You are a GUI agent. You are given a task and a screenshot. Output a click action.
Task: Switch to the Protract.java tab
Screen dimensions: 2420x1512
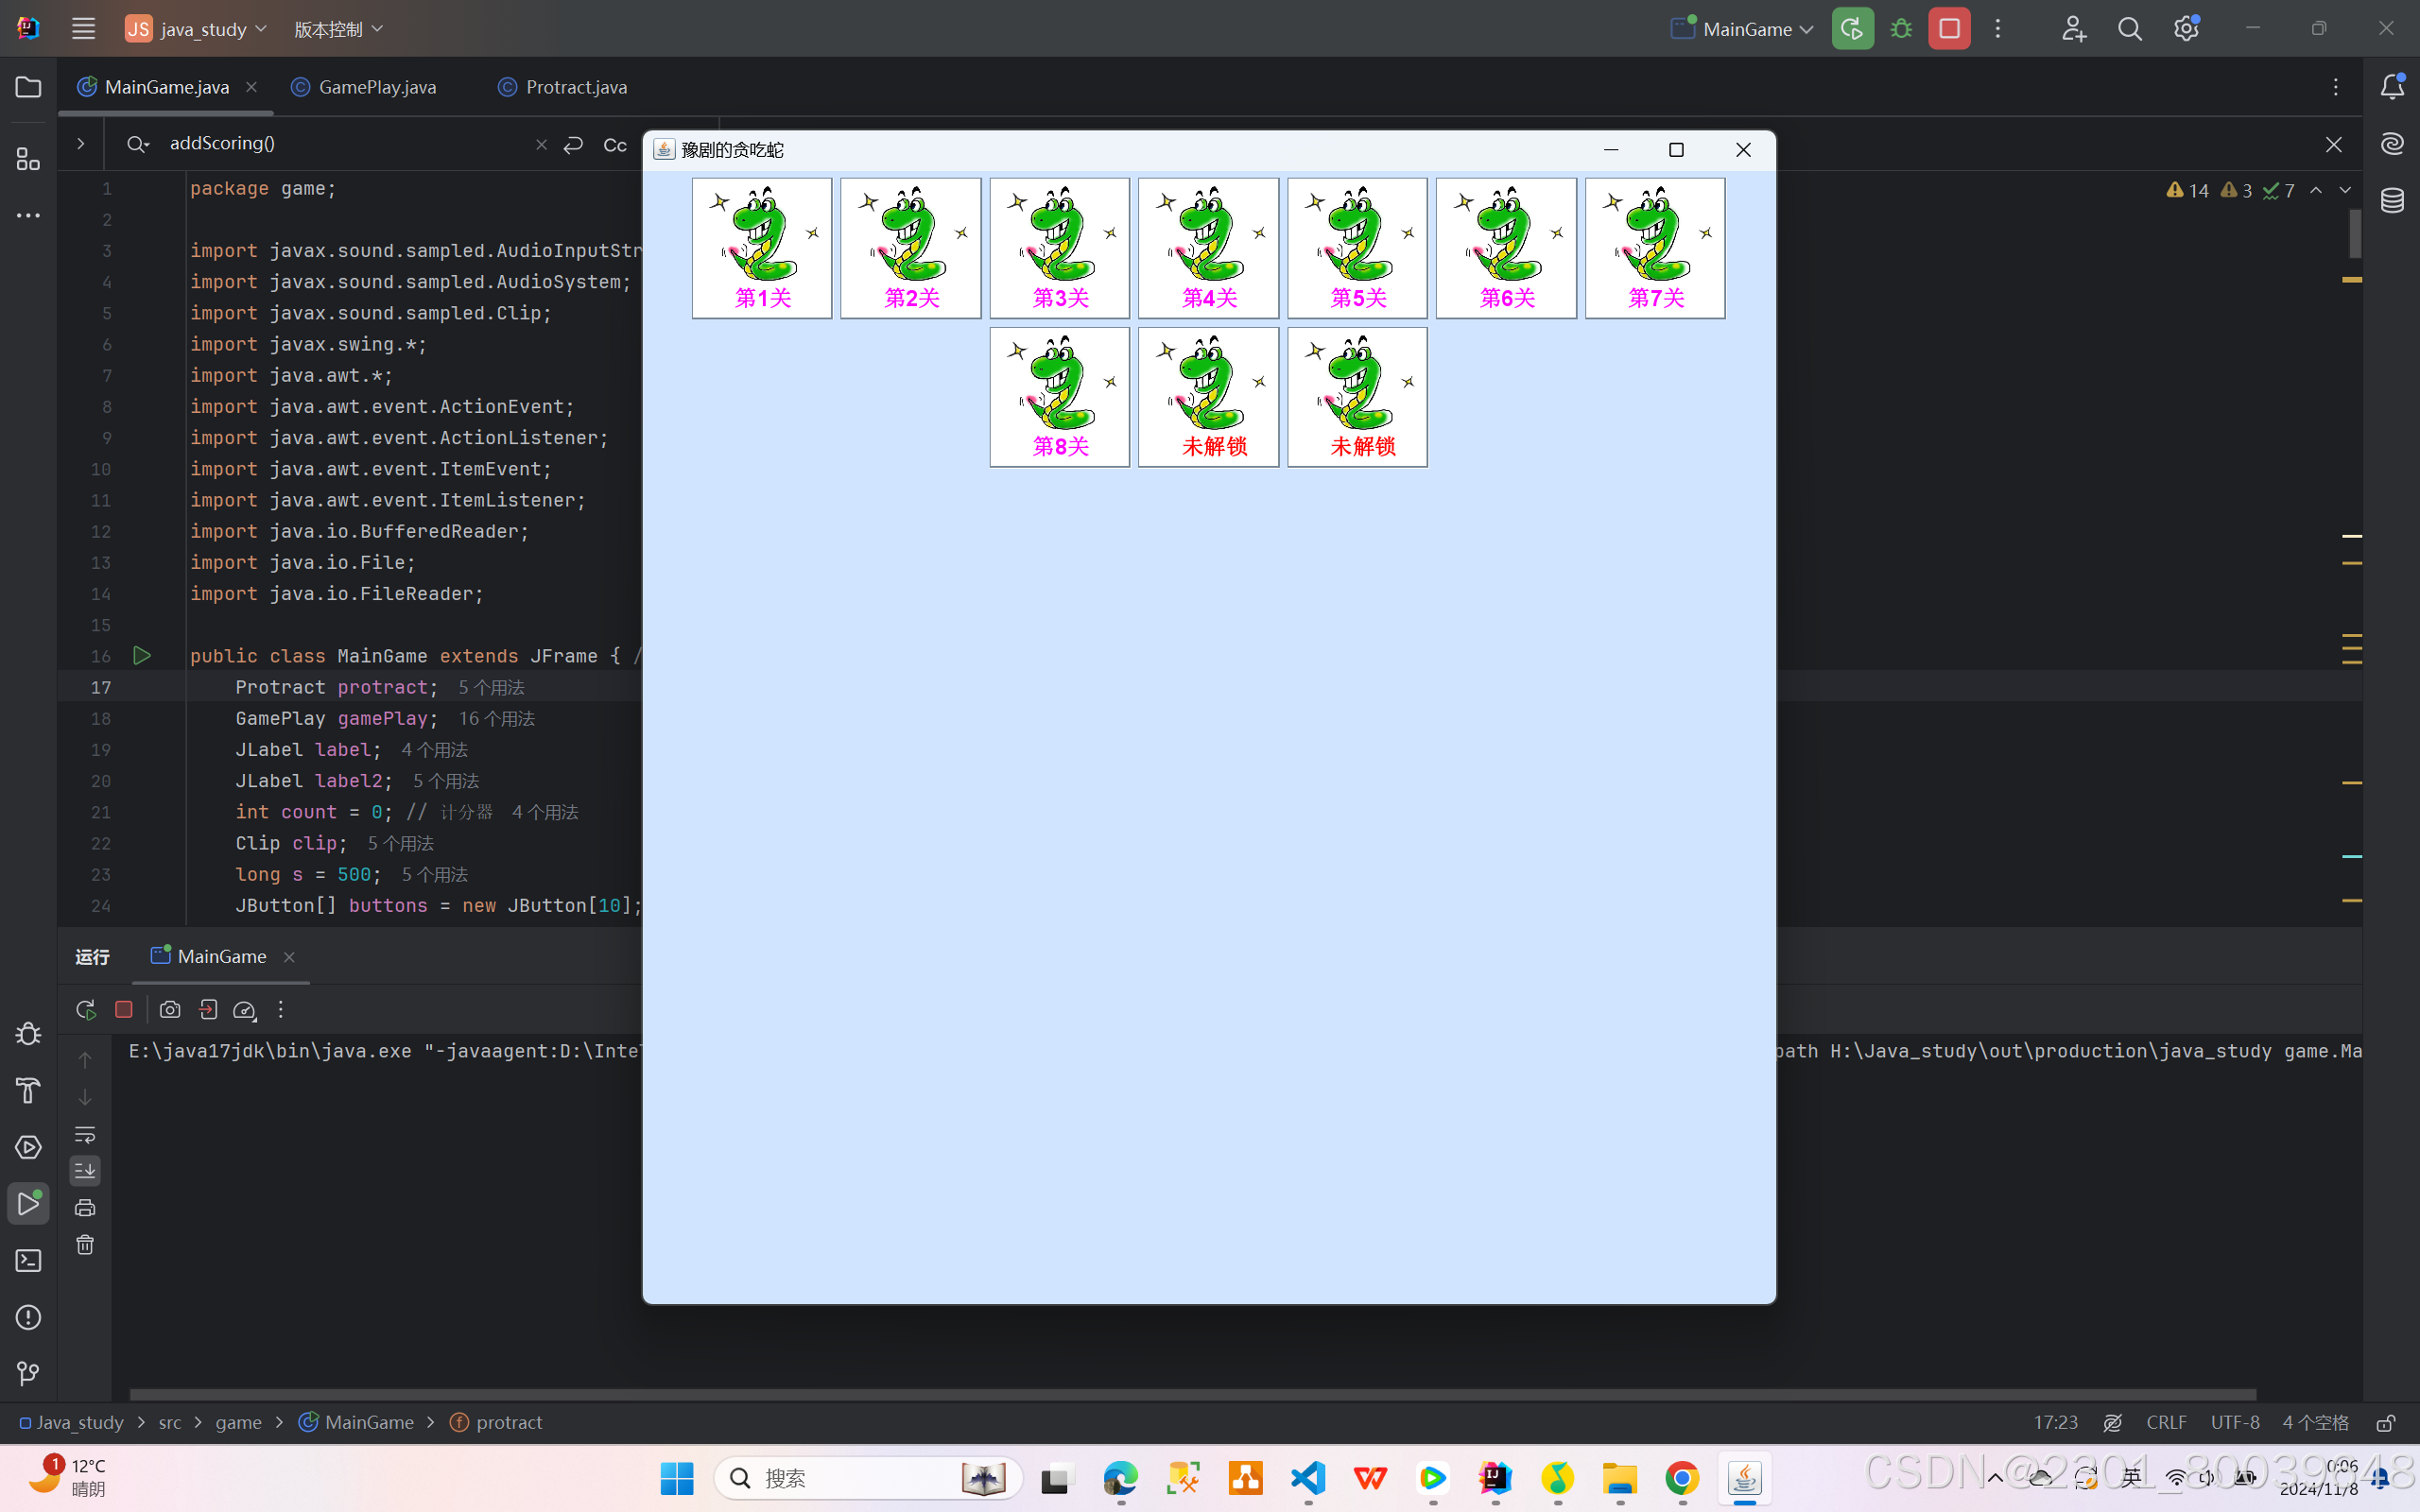pos(575,87)
